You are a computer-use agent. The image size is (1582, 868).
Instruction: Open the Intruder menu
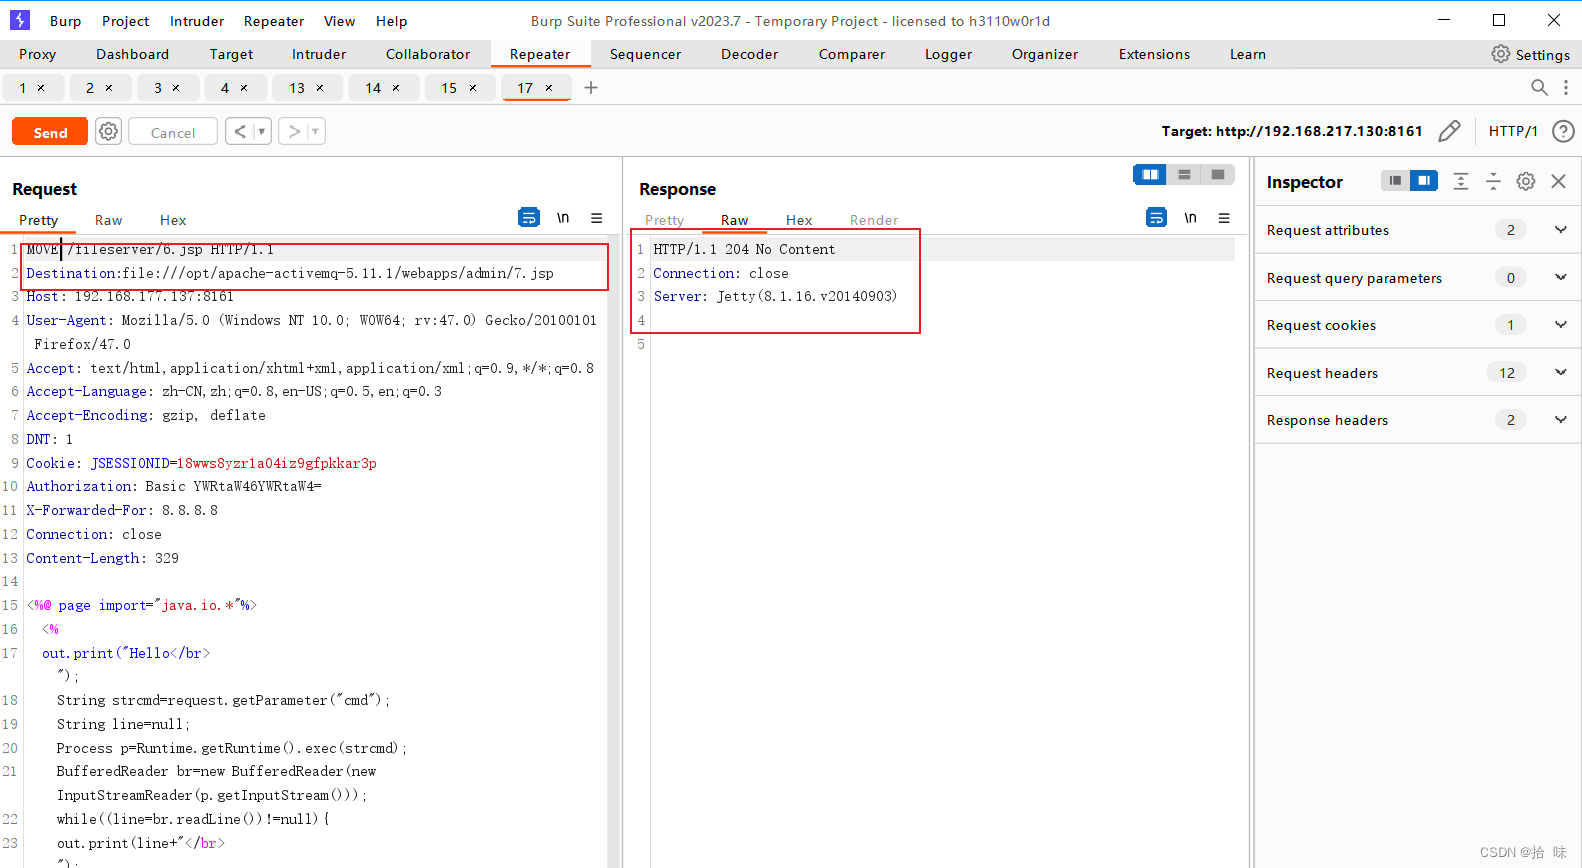[197, 21]
